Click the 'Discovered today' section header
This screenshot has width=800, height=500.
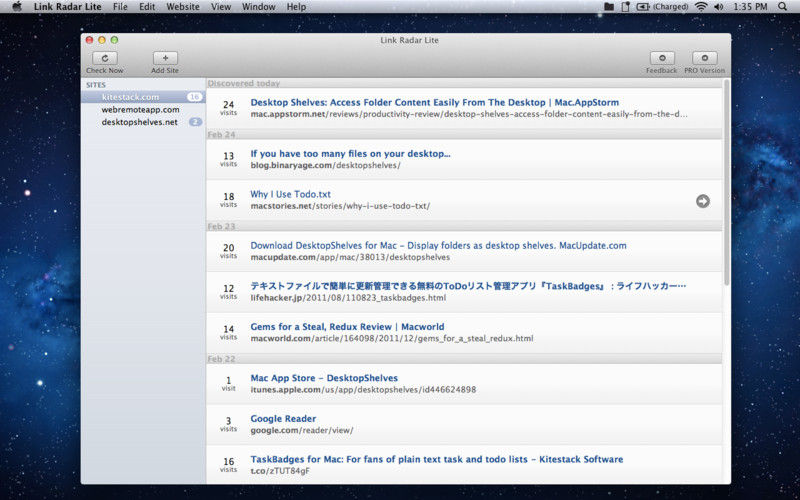click(464, 83)
